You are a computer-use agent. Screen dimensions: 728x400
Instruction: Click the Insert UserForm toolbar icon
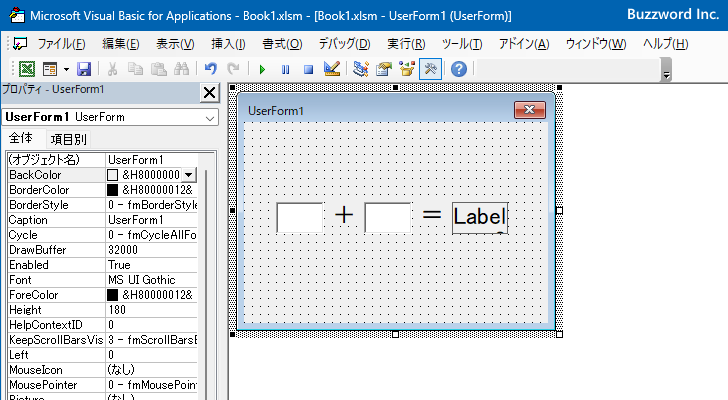click(x=49, y=69)
